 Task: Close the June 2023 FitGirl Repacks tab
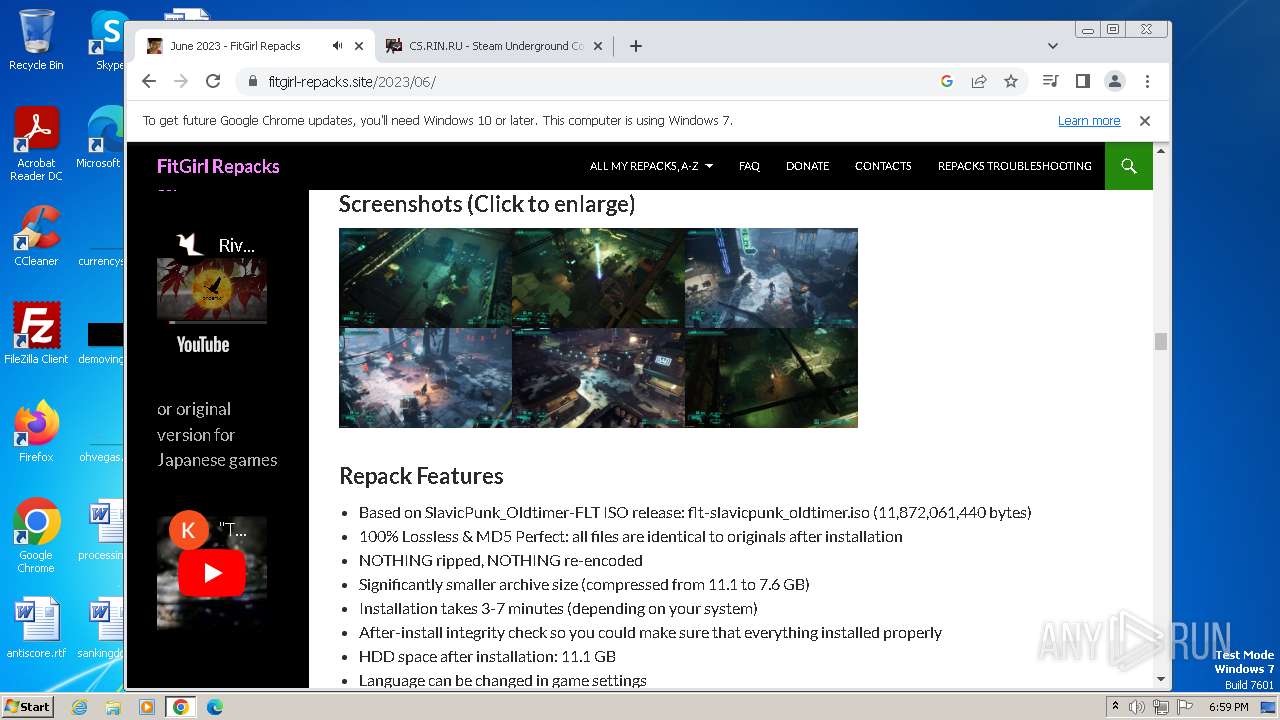(x=359, y=46)
